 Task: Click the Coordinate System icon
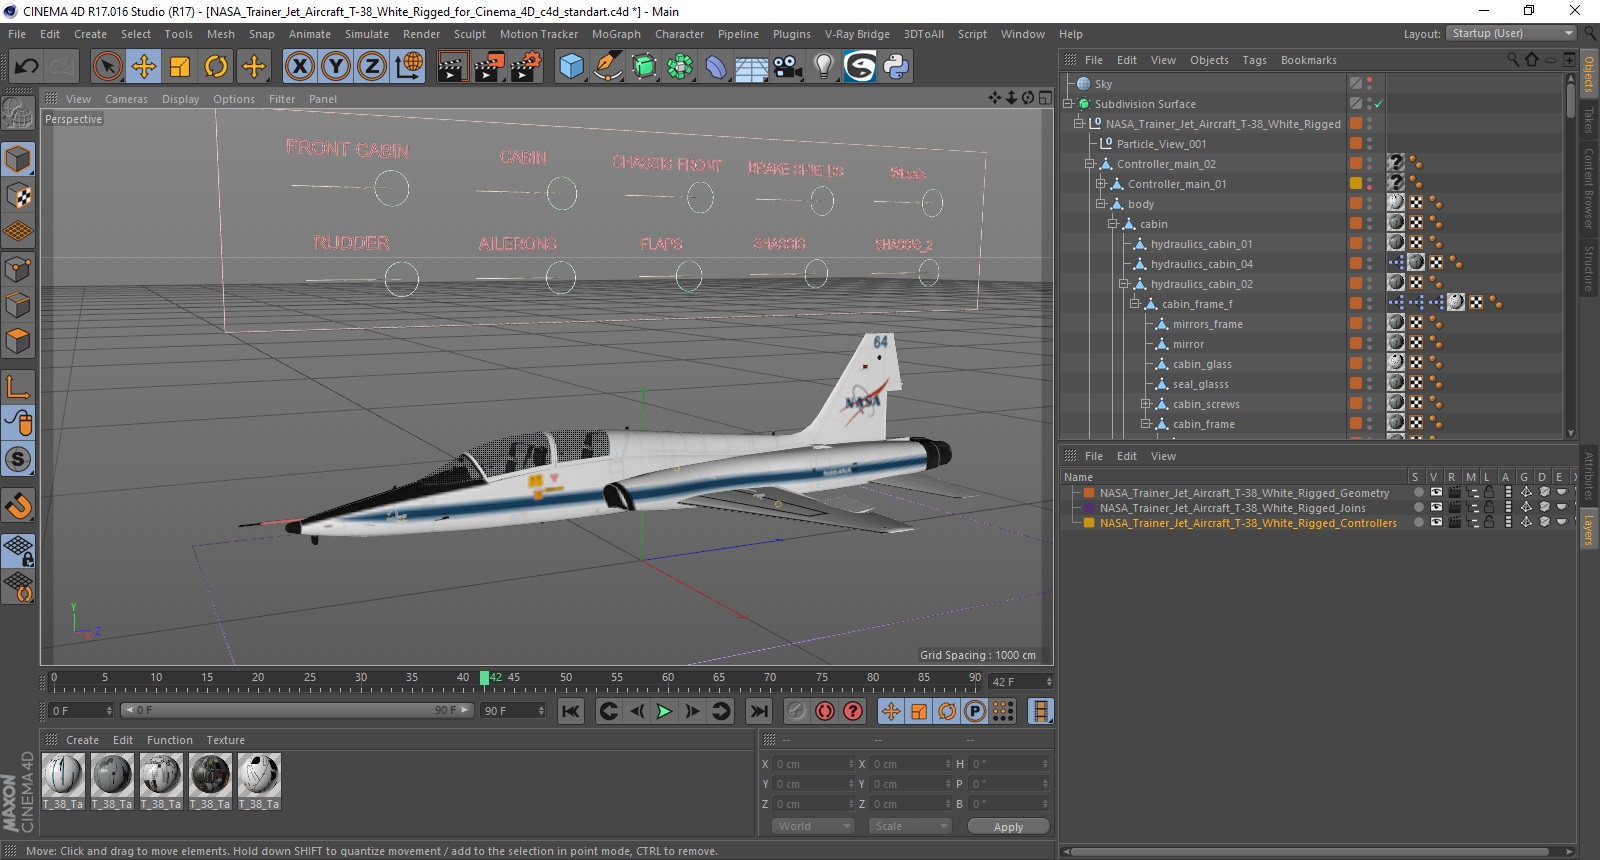[x=408, y=67]
